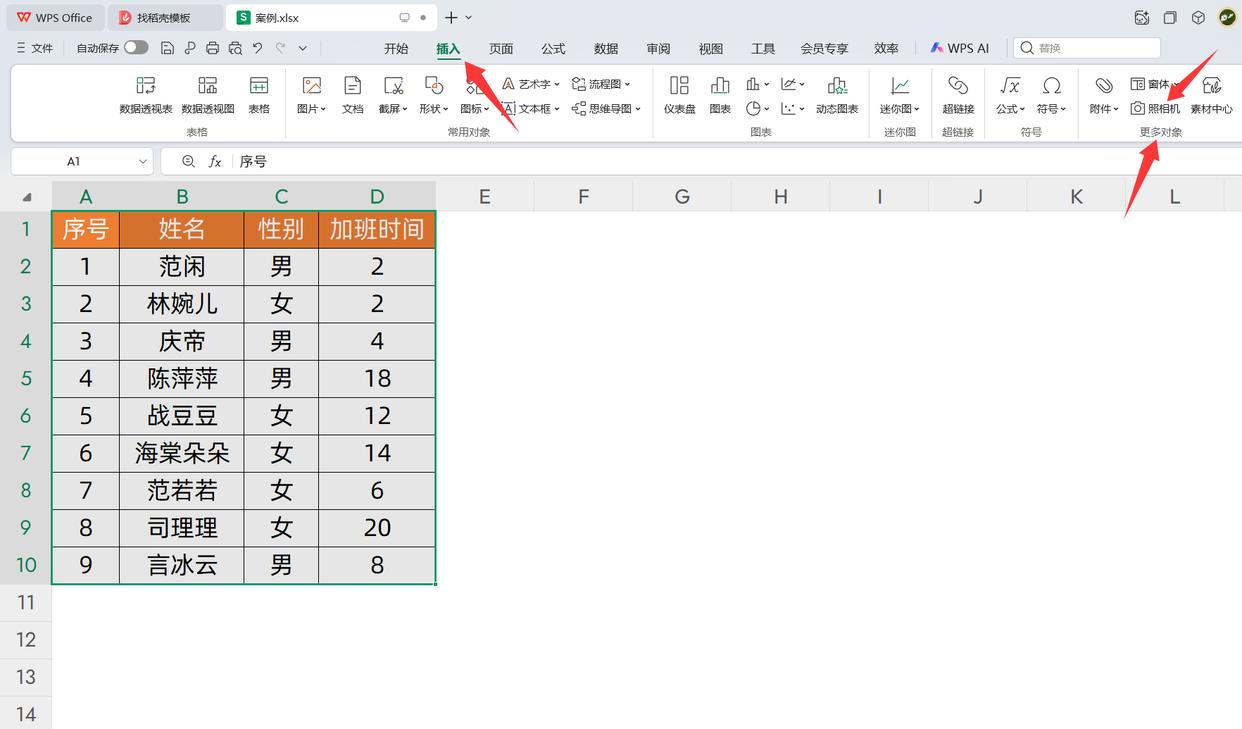Viewport: 1242px width, 729px height.
Task: Go to the WPS Office home tab
Action: pyautogui.click(x=54, y=18)
